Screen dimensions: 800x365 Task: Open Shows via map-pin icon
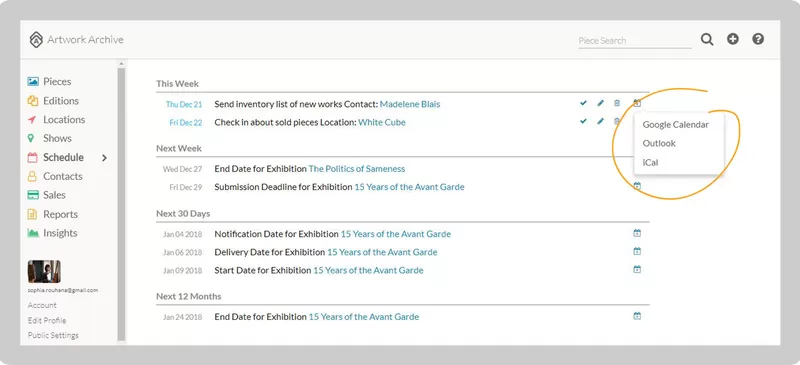point(31,138)
